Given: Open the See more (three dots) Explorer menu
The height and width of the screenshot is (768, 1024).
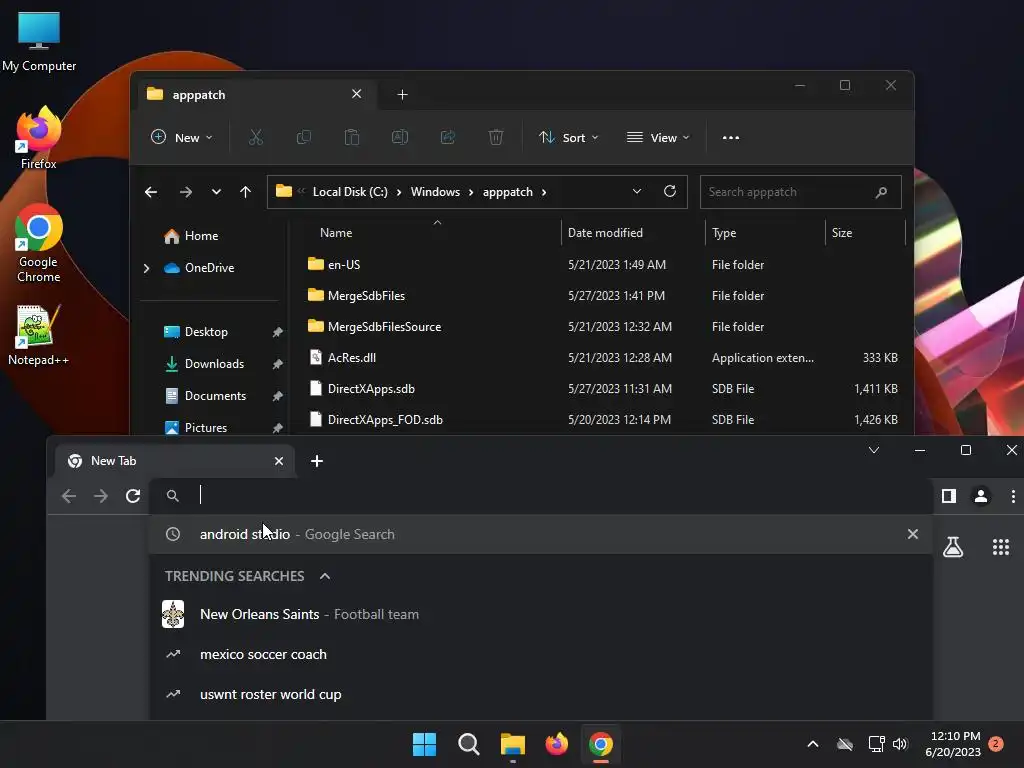Looking at the screenshot, I should coord(731,138).
